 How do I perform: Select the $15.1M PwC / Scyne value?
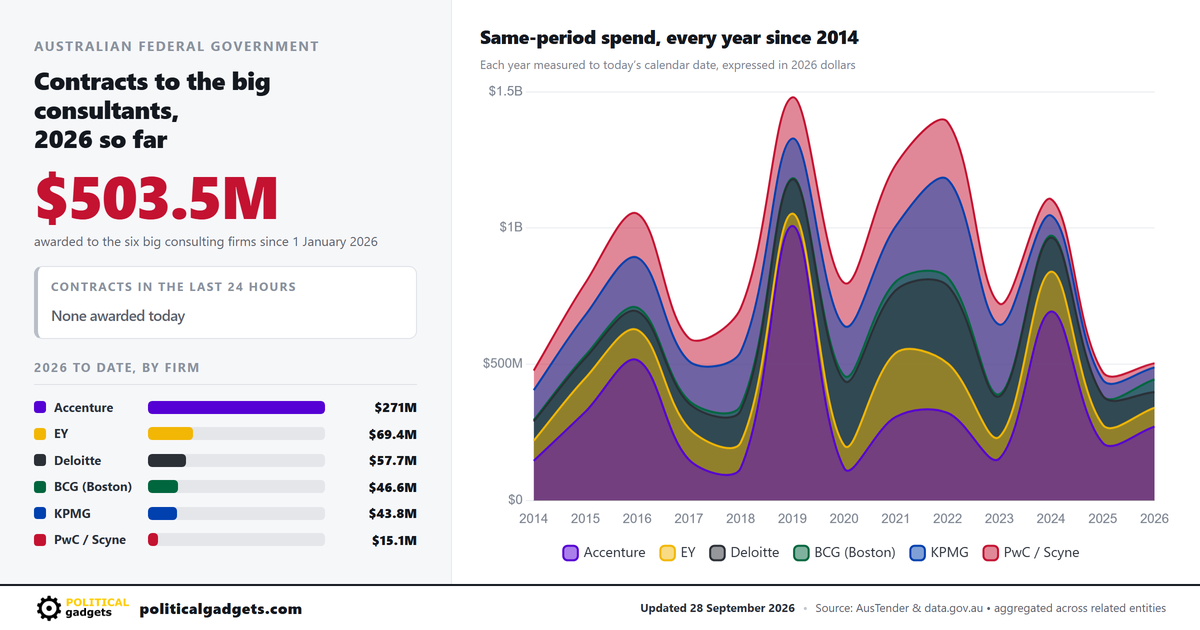[394, 540]
